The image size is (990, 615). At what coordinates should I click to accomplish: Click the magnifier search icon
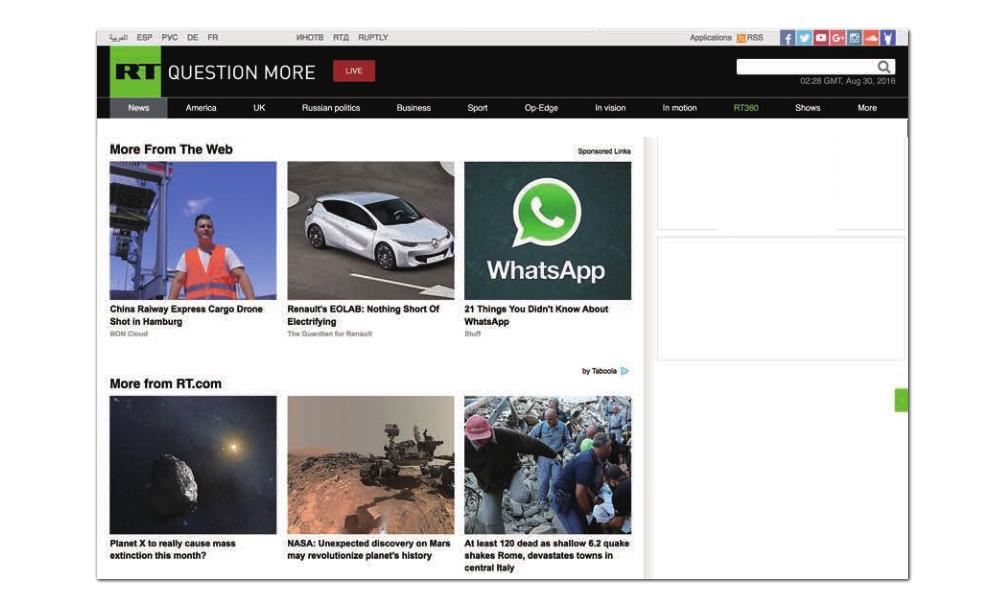(884, 67)
